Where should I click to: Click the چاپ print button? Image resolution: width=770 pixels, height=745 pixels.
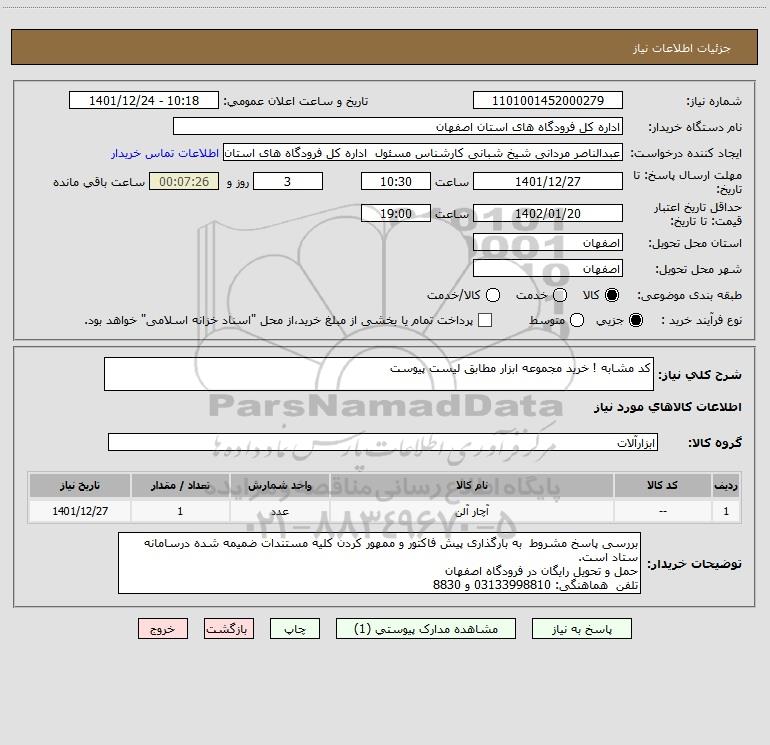point(295,629)
